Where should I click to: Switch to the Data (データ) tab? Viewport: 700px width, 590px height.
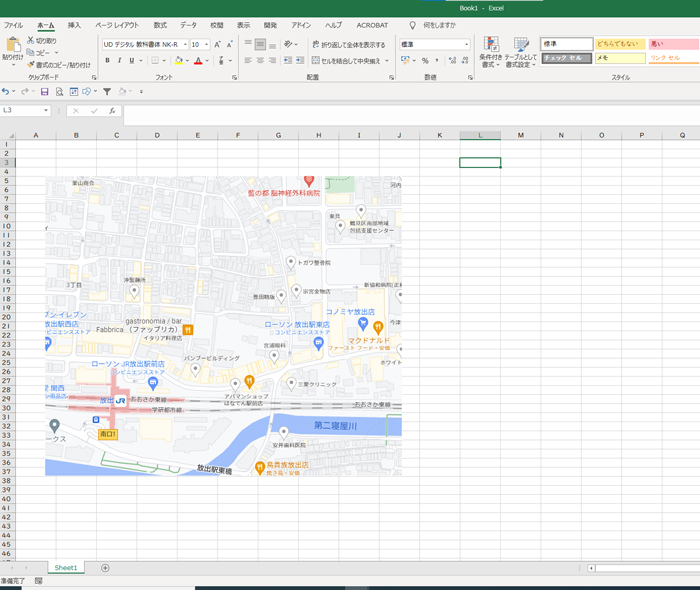pos(188,25)
